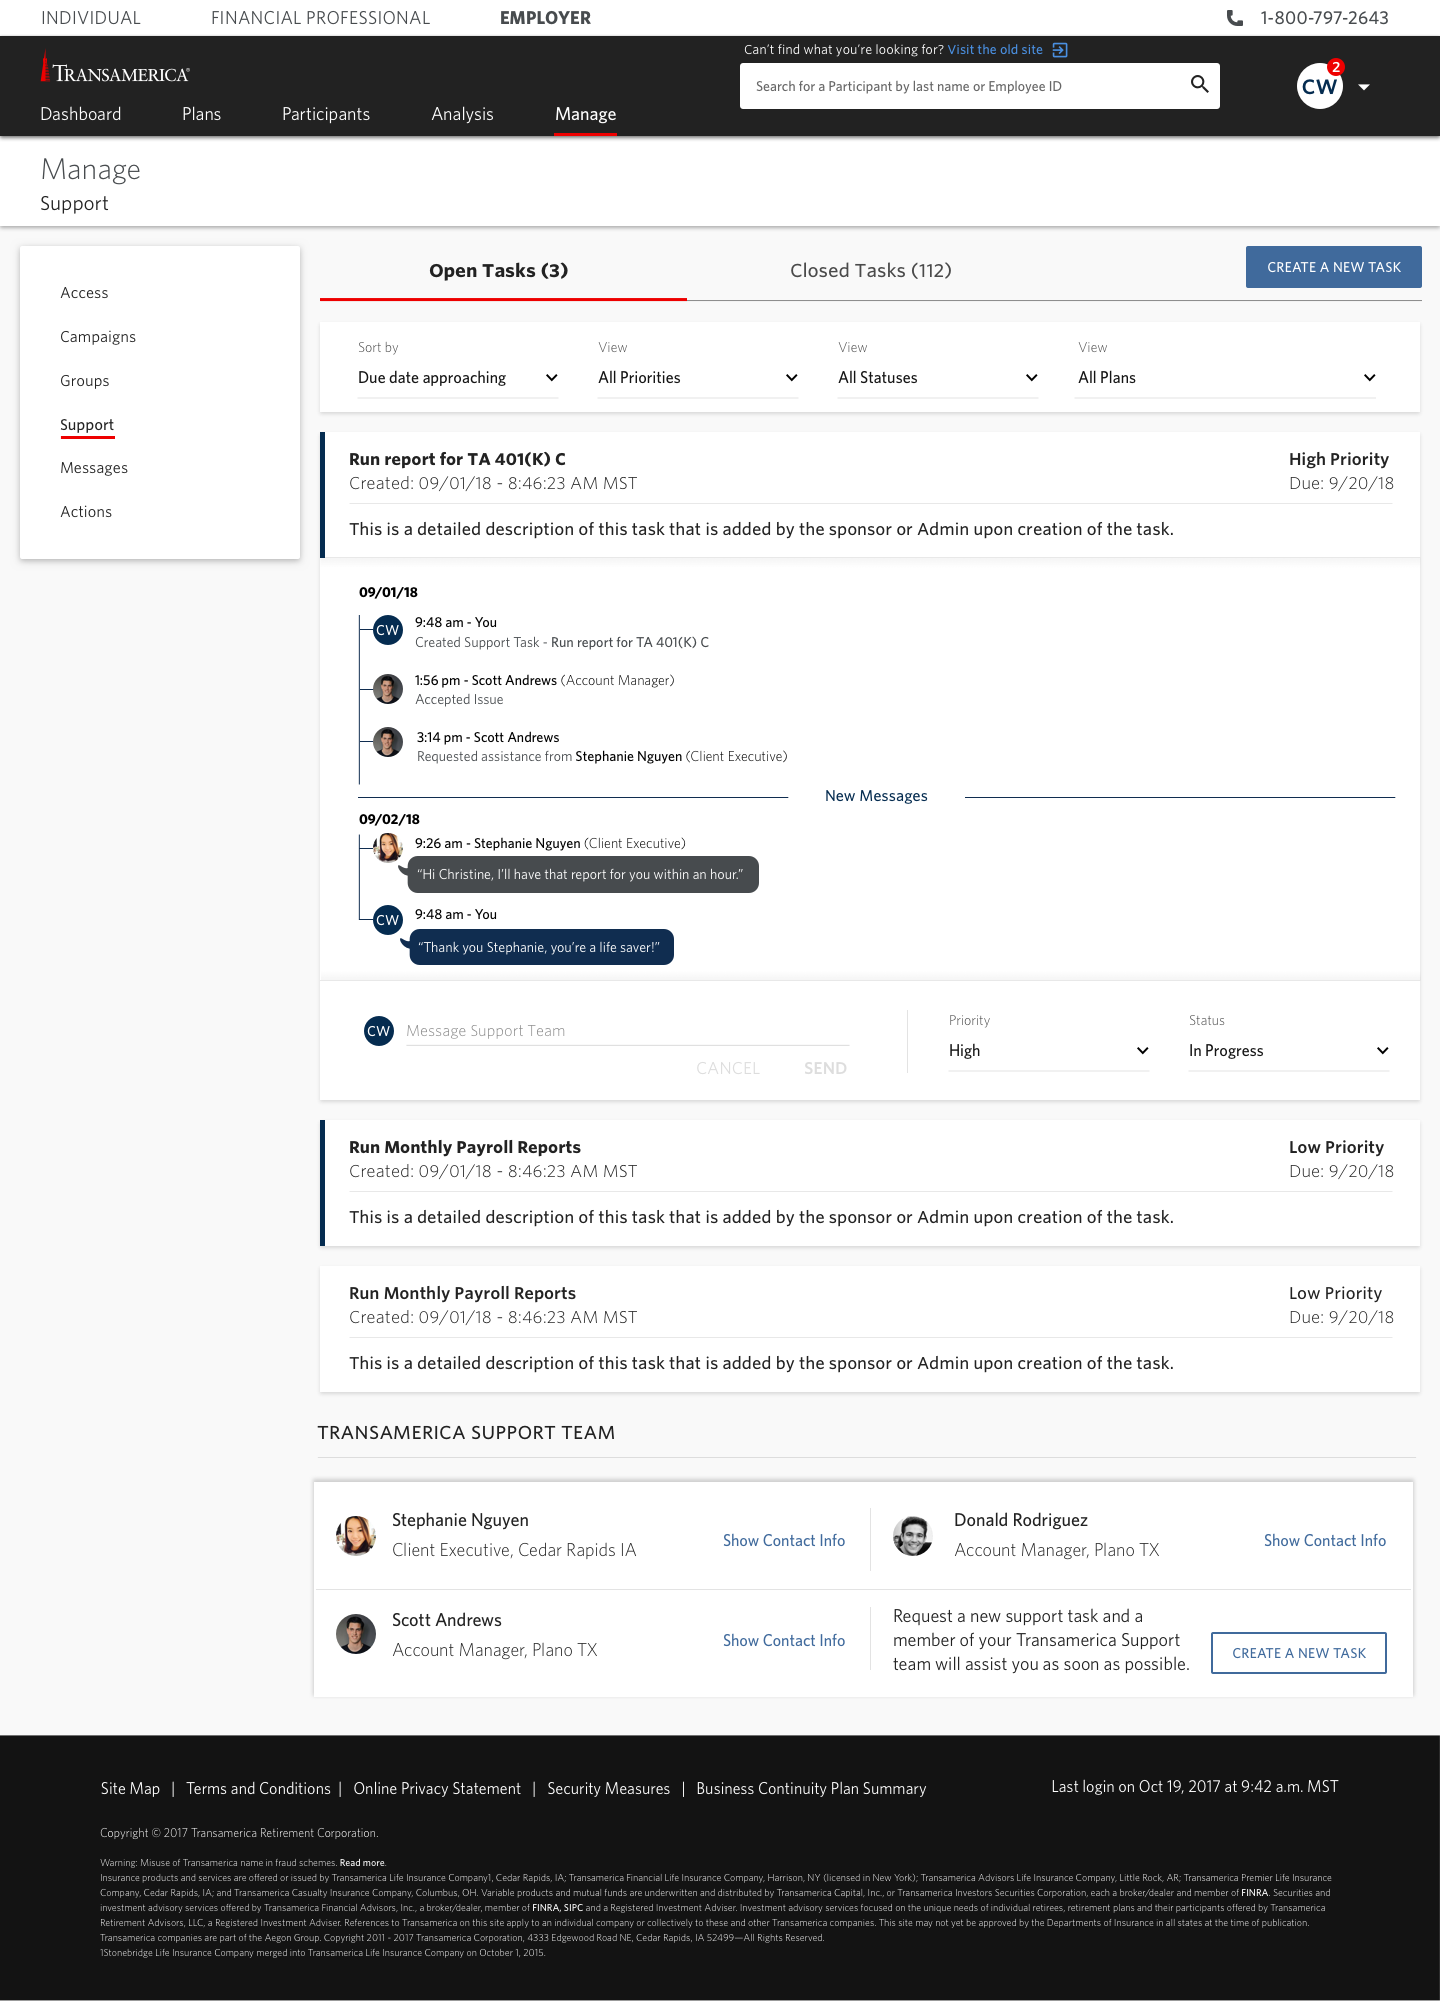Click the Transamerica logo
The image size is (1440, 2001).
click(115, 68)
